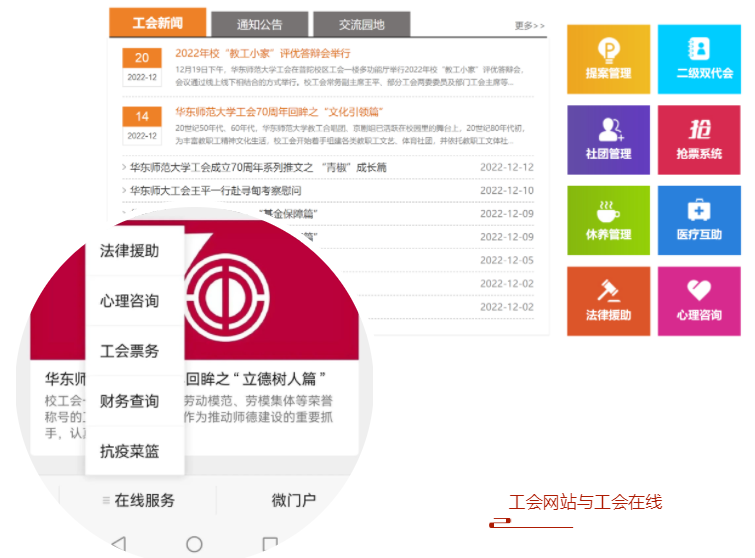Open article 2022年校"教工小家"评优答辩会举行
The width and height of the screenshot is (755, 558).
click(x=263, y=53)
